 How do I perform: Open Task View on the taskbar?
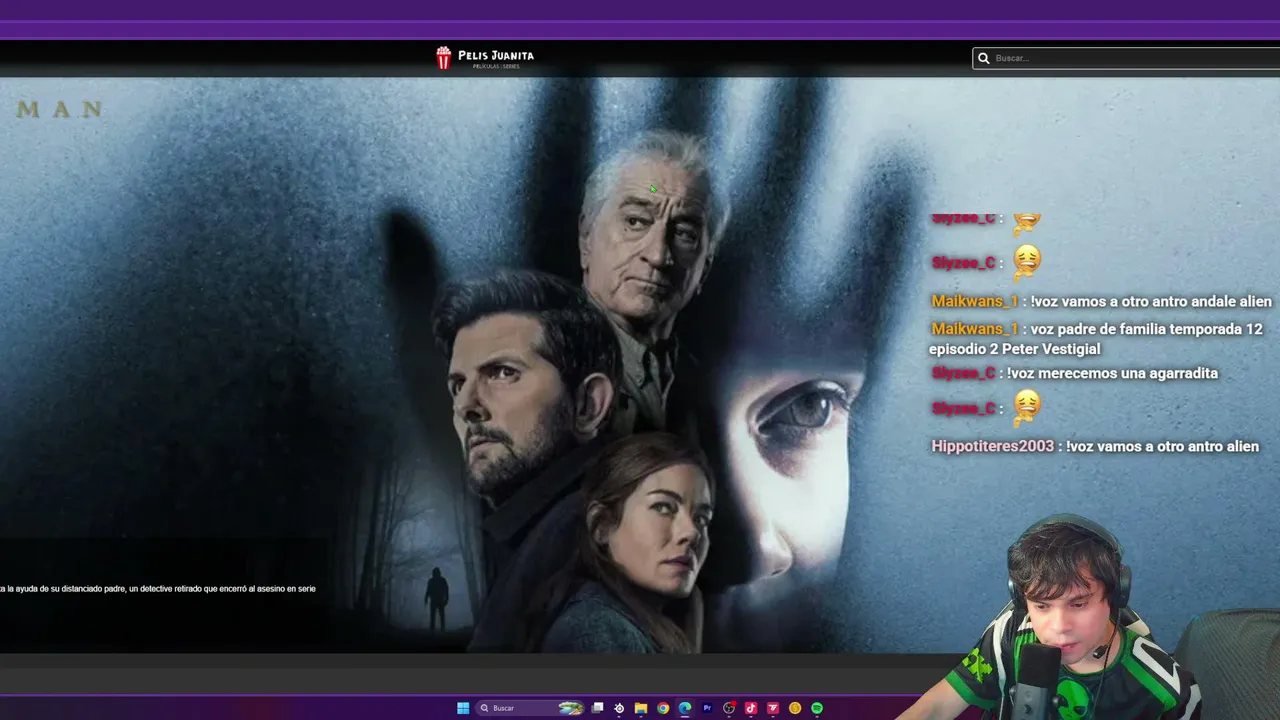[597, 708]
